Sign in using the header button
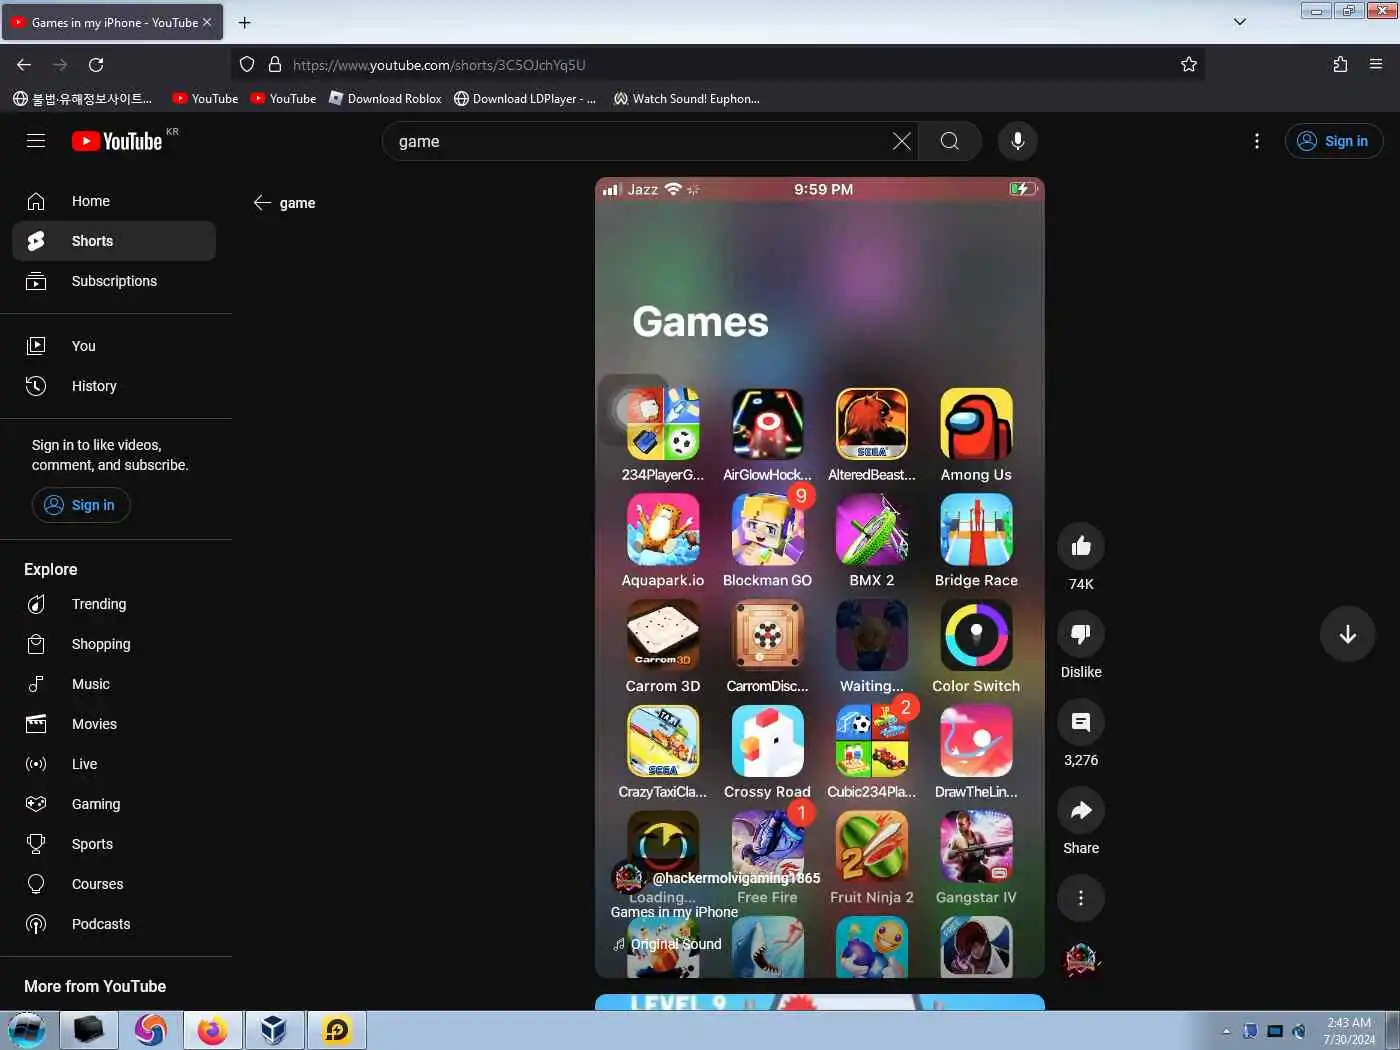This screenshot has width=1400, height=1050. coord(1333,141)
